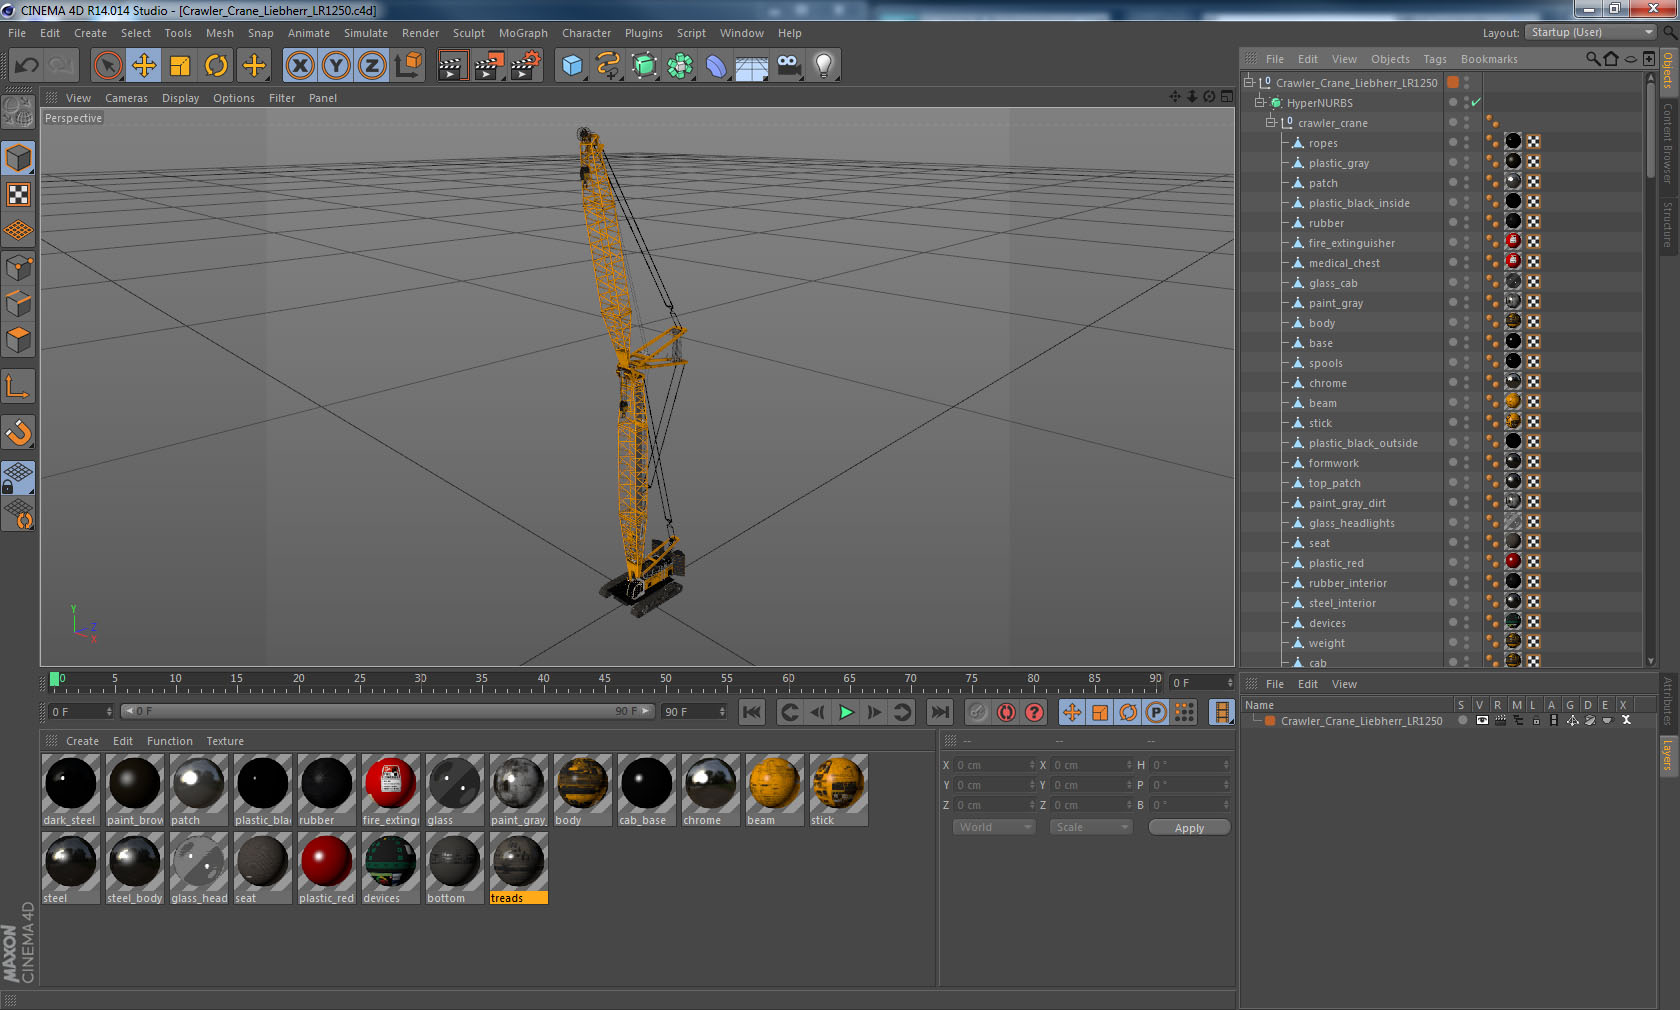Viewport: 1680px width, 1010px height.
Task: Toggle HyperNURBS green checkmark
Action: coord(1476,103)
